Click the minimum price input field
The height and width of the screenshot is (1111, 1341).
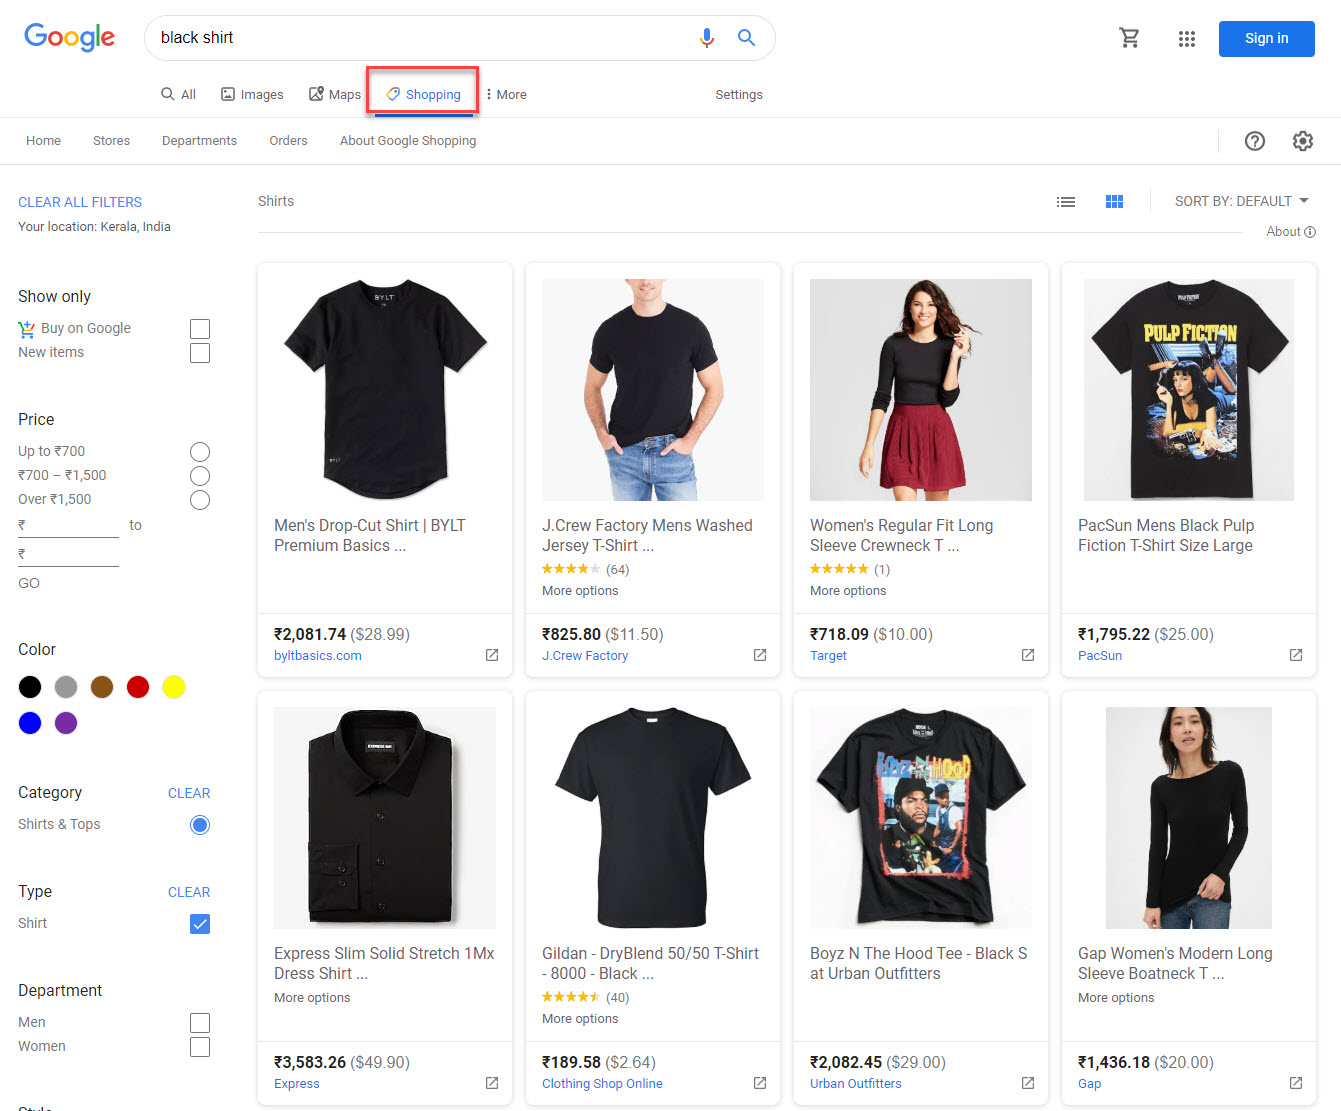[x=68, y=526]
